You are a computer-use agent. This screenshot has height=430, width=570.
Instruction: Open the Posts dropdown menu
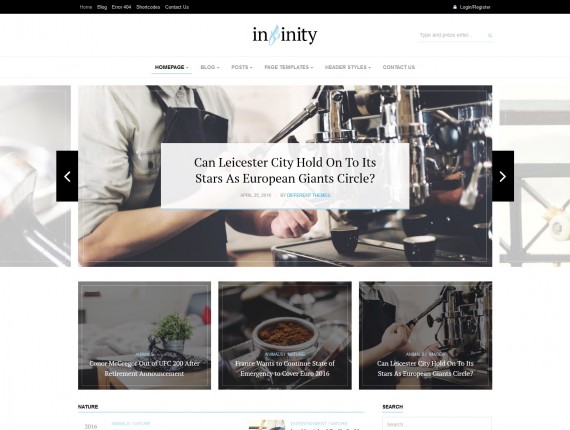[x=242, y=67]
